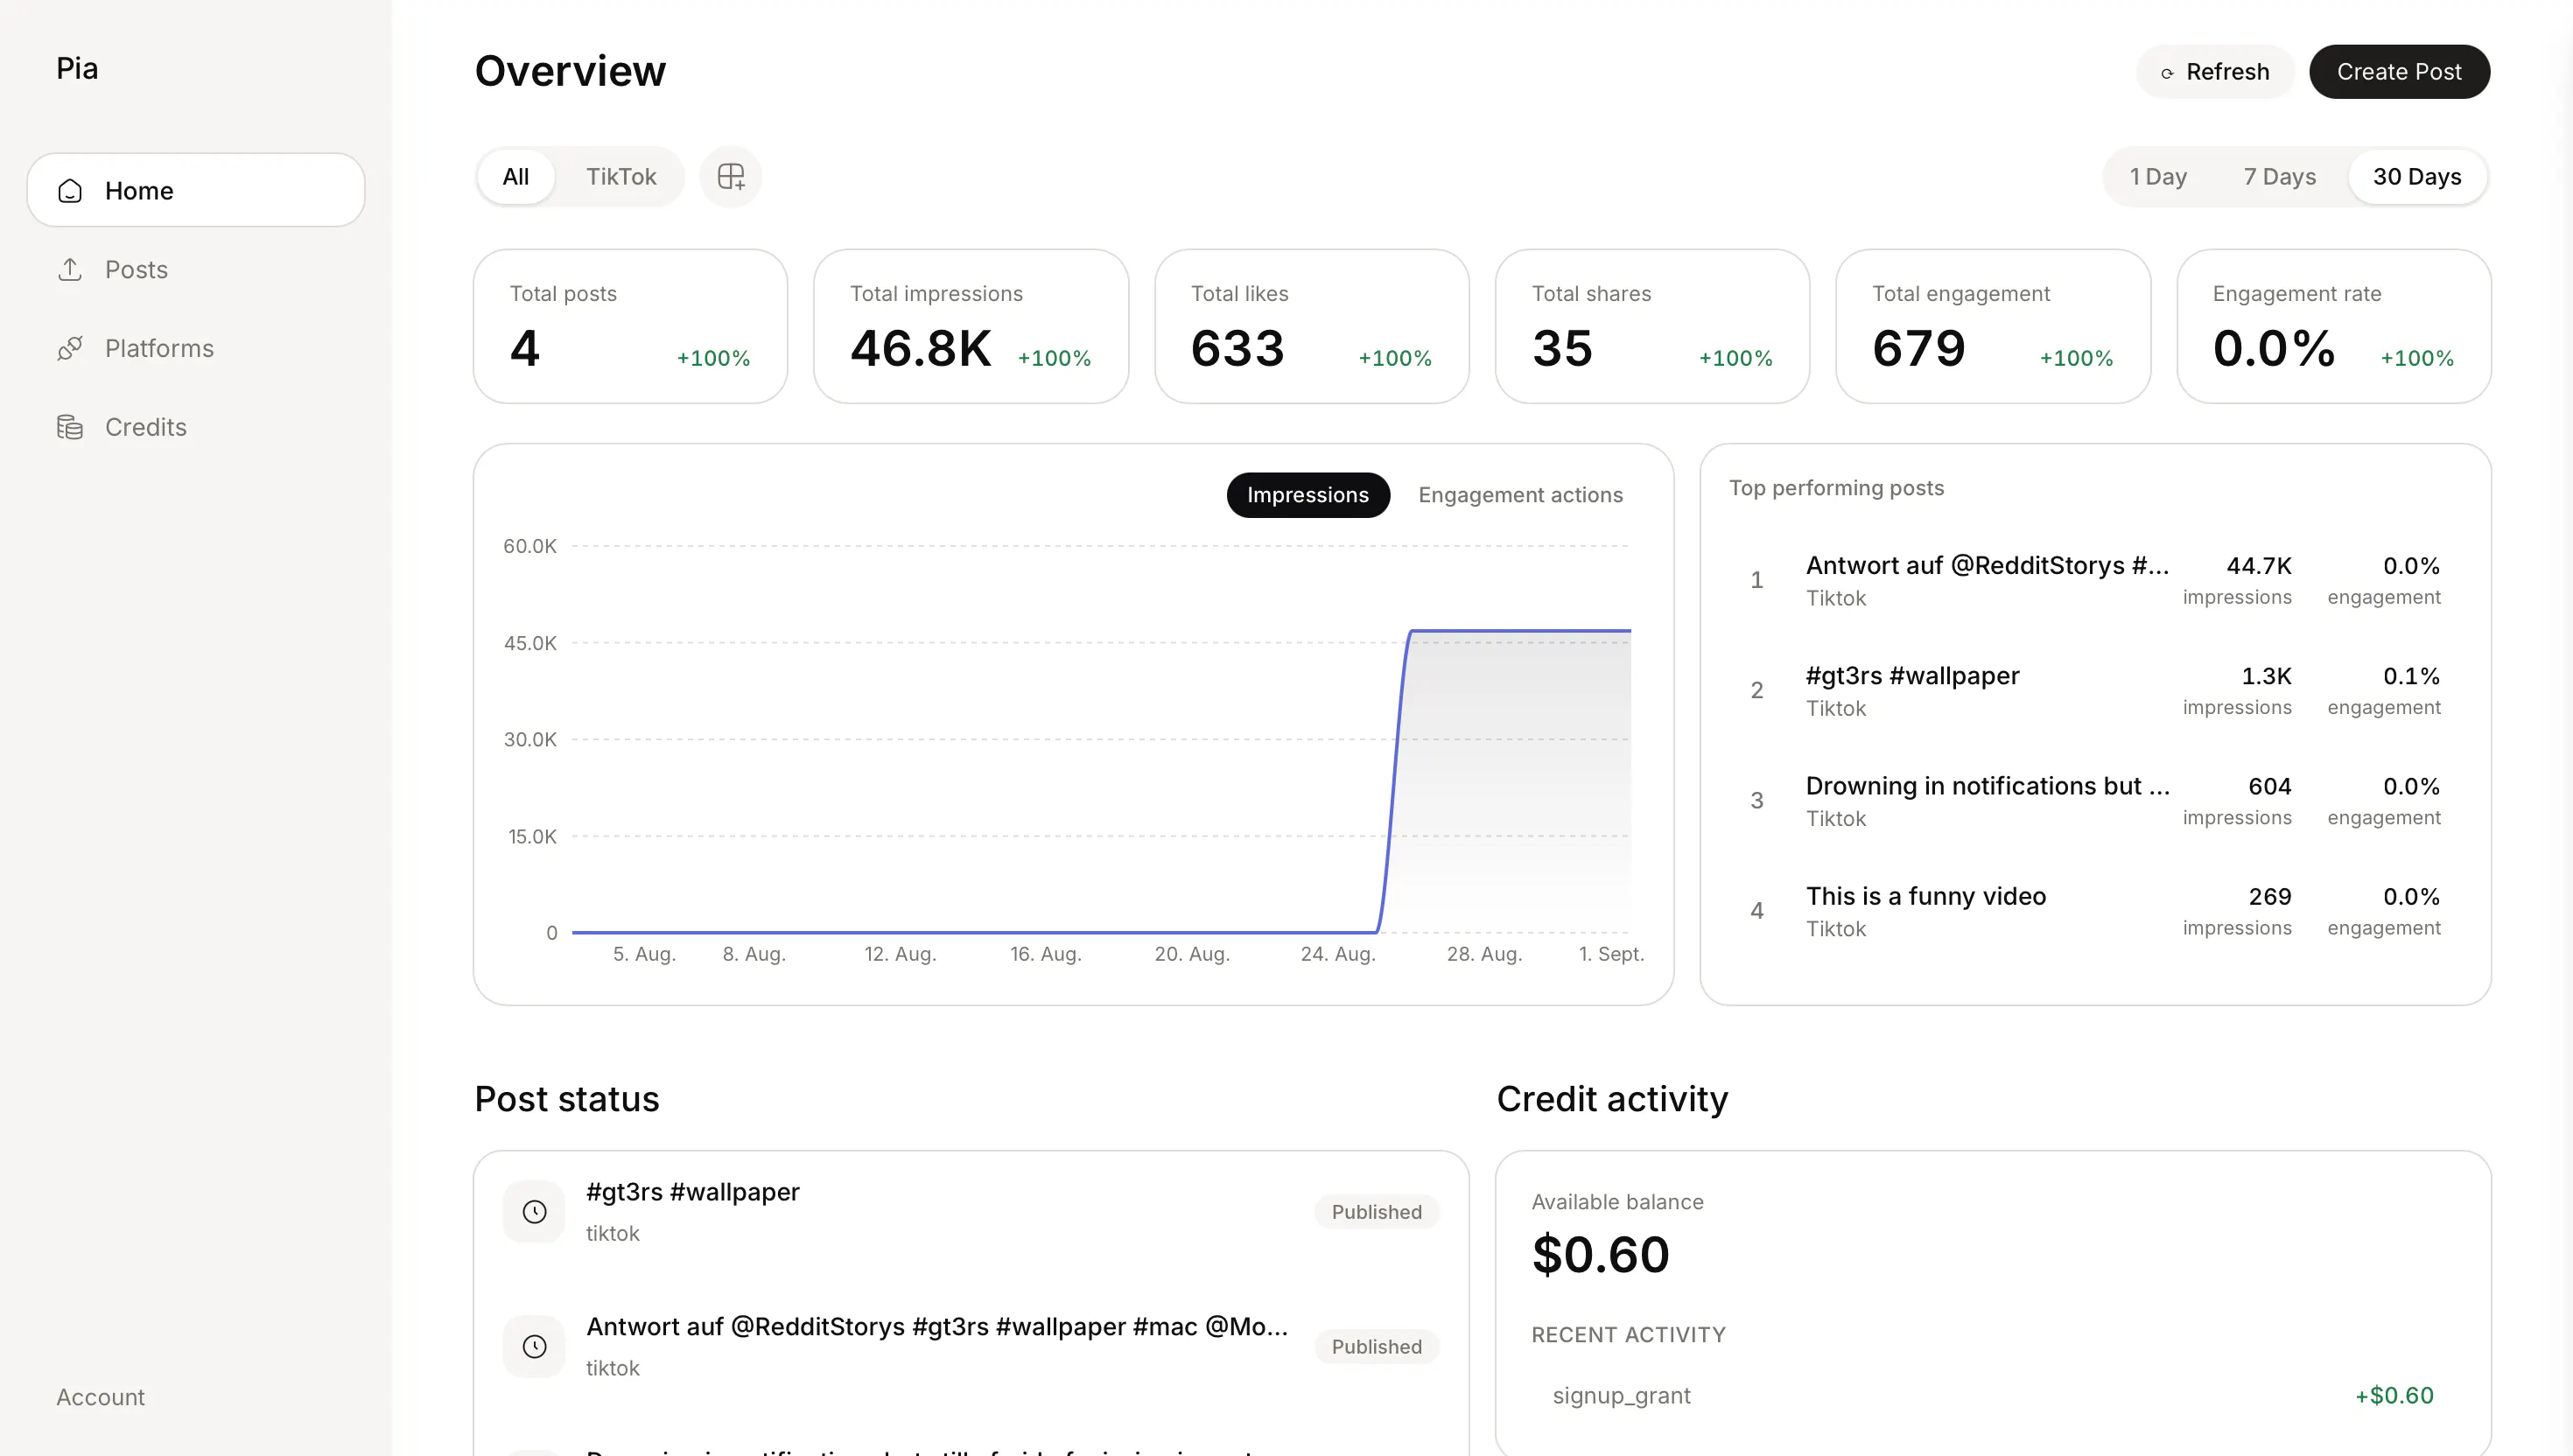This screenshot has height=1456, width=2573.
Task: Click the 679 total engagement value
Action: (1918, 349)
